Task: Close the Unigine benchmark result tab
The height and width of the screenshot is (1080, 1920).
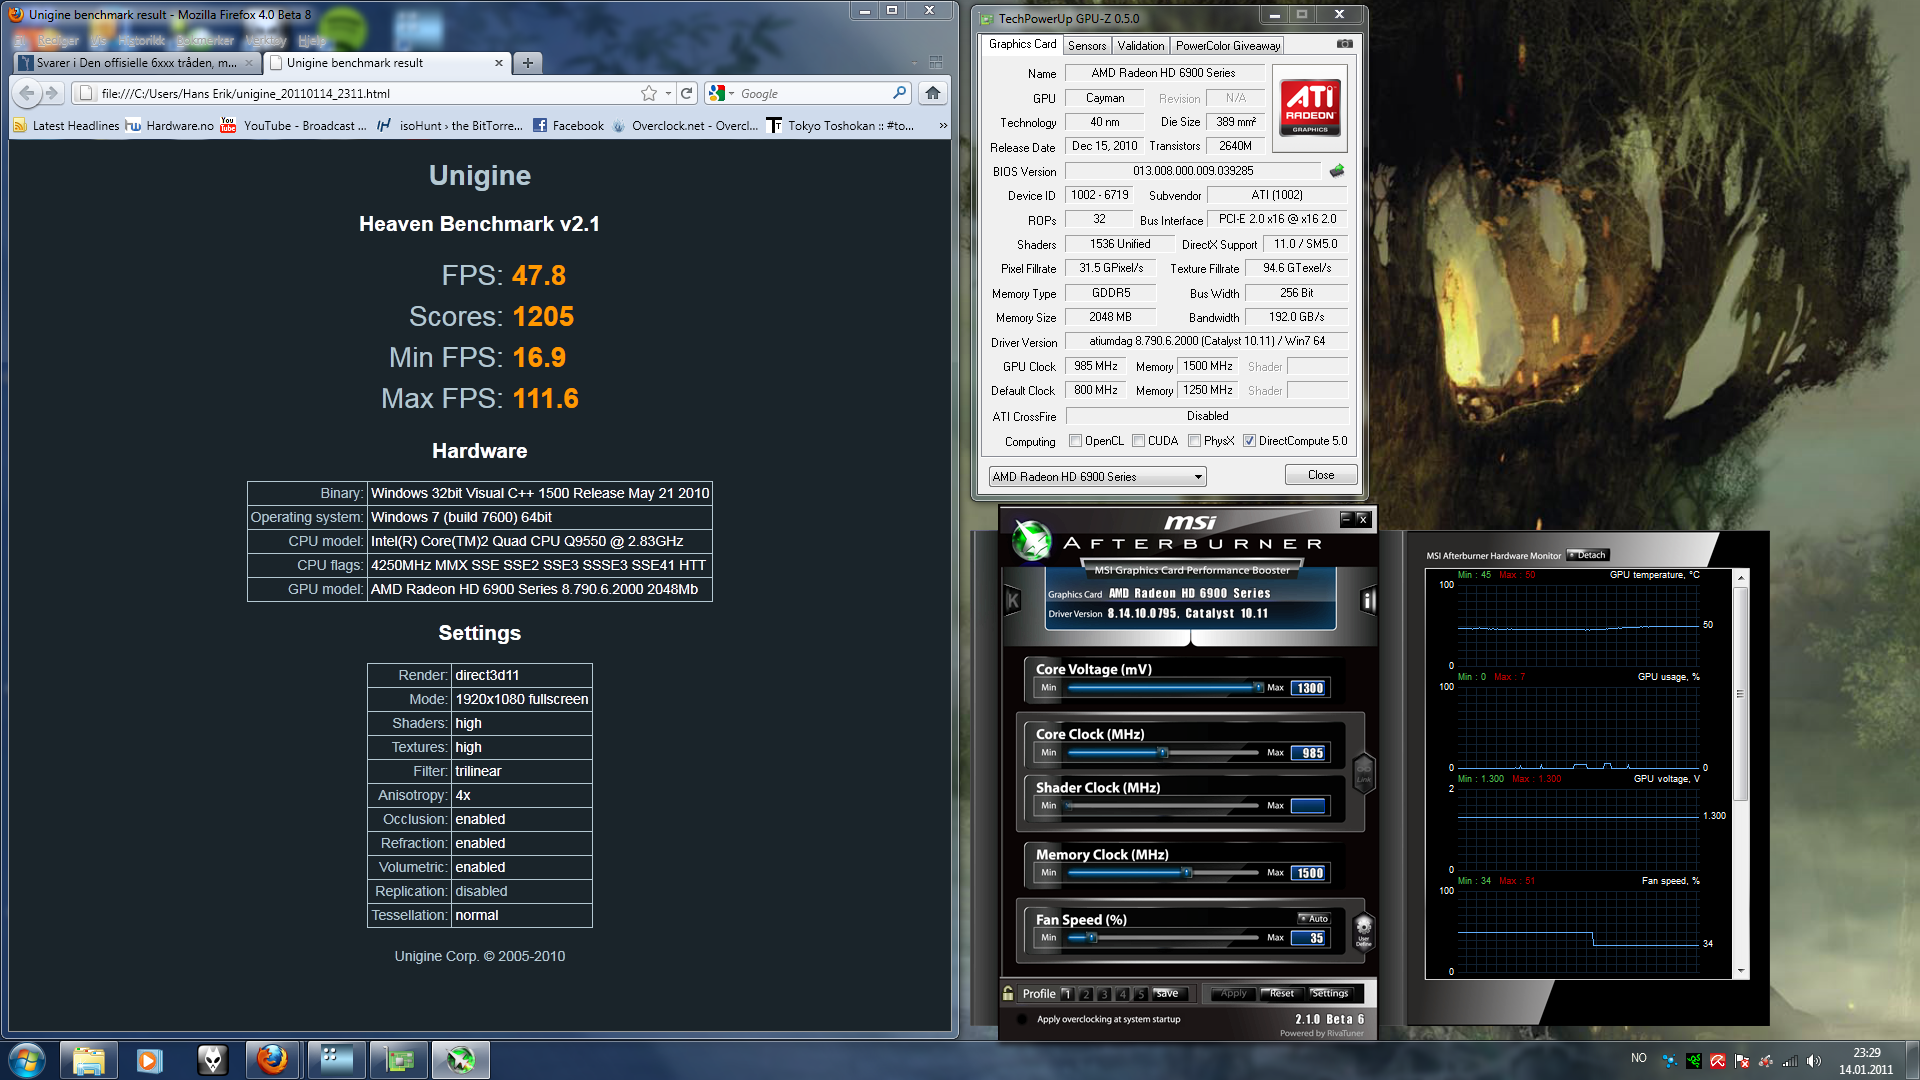Action: (x=499, y=63)
